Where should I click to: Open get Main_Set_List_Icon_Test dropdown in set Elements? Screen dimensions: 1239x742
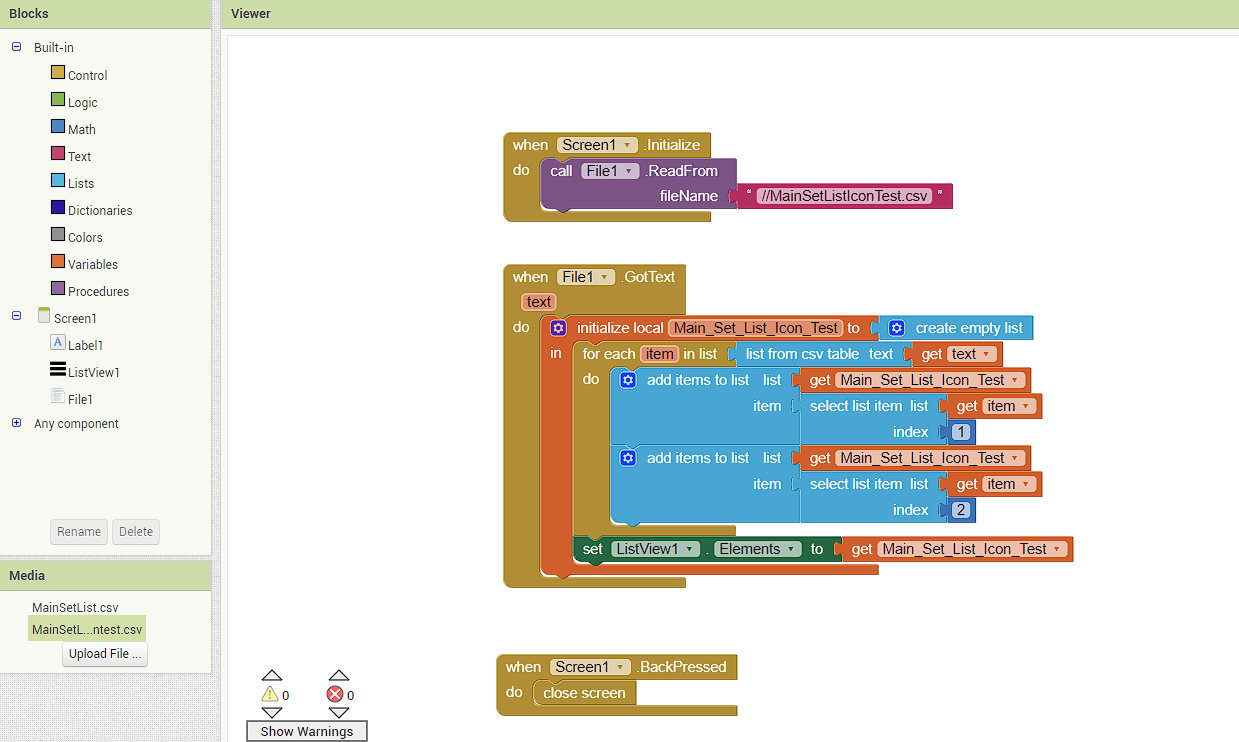tap(972, 549)
